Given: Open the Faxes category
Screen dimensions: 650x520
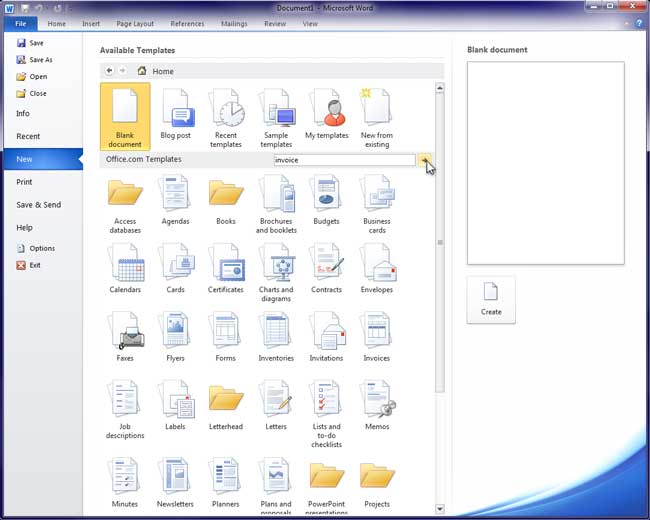Looking at the screenshot, I should (125, 337).
